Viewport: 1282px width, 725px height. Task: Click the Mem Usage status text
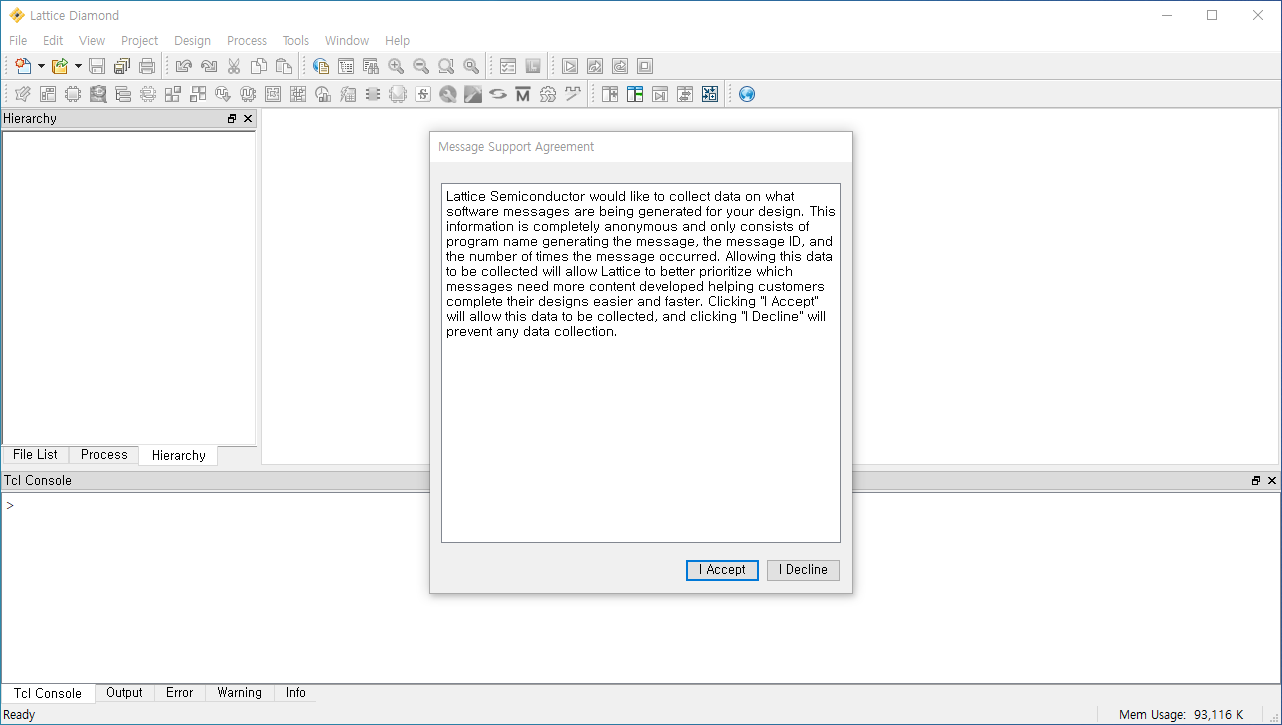(1181, 715)
